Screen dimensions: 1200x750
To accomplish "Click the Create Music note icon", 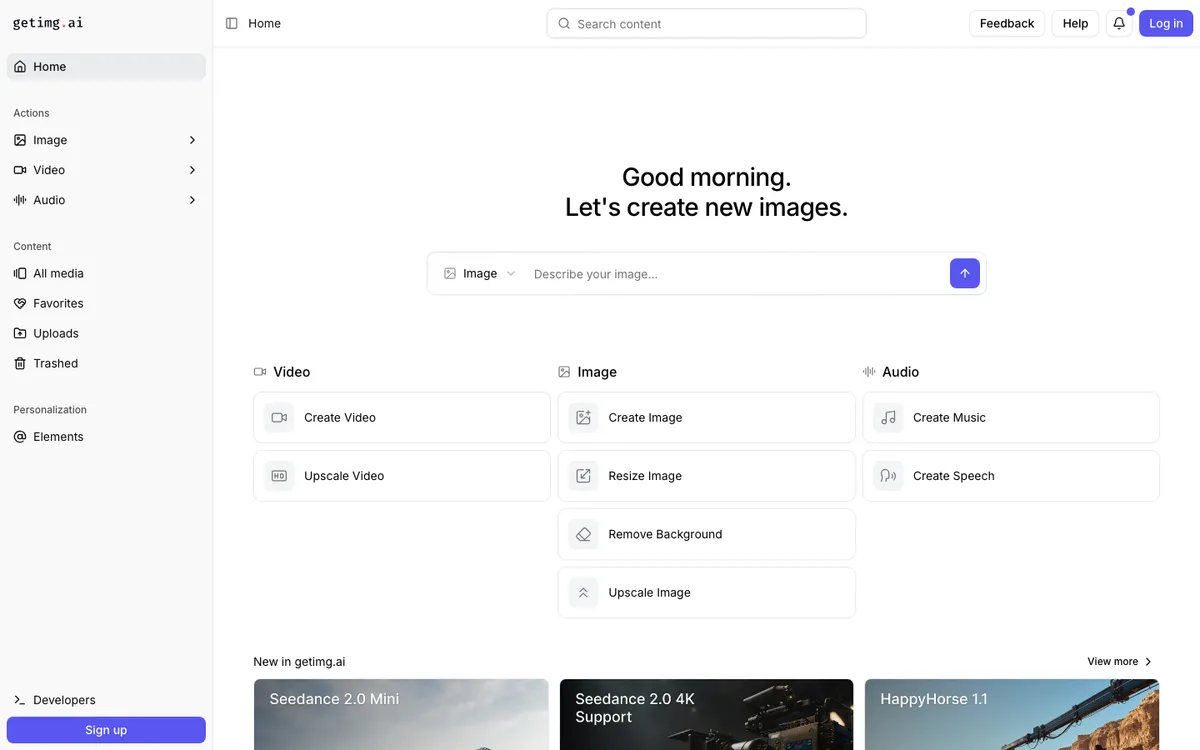I will [x=888, y=418].
